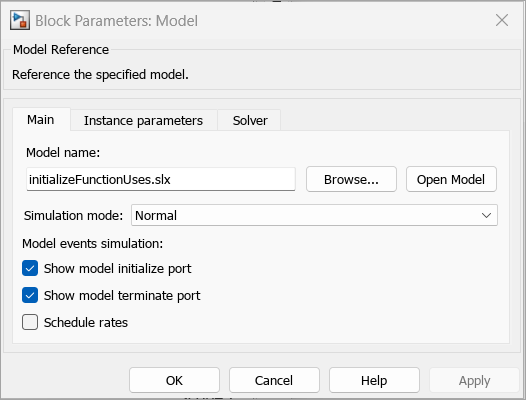Open Help for this block dialog
526x400 pixels.
tap(374, 380)
